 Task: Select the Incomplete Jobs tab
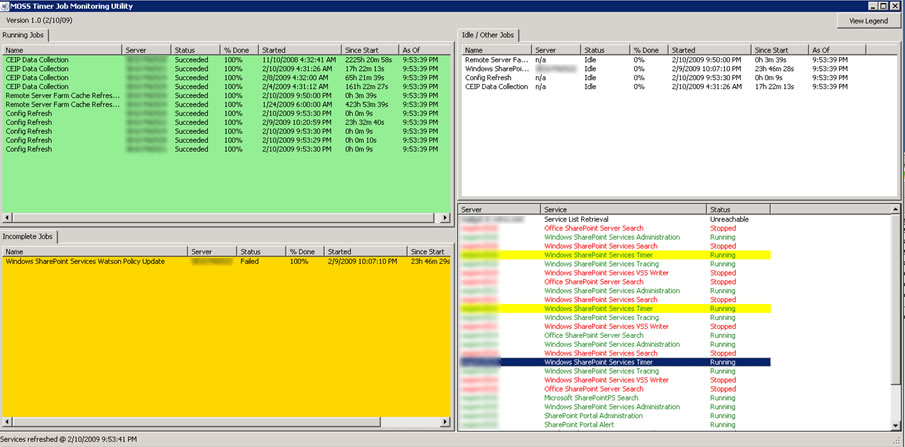28,237
